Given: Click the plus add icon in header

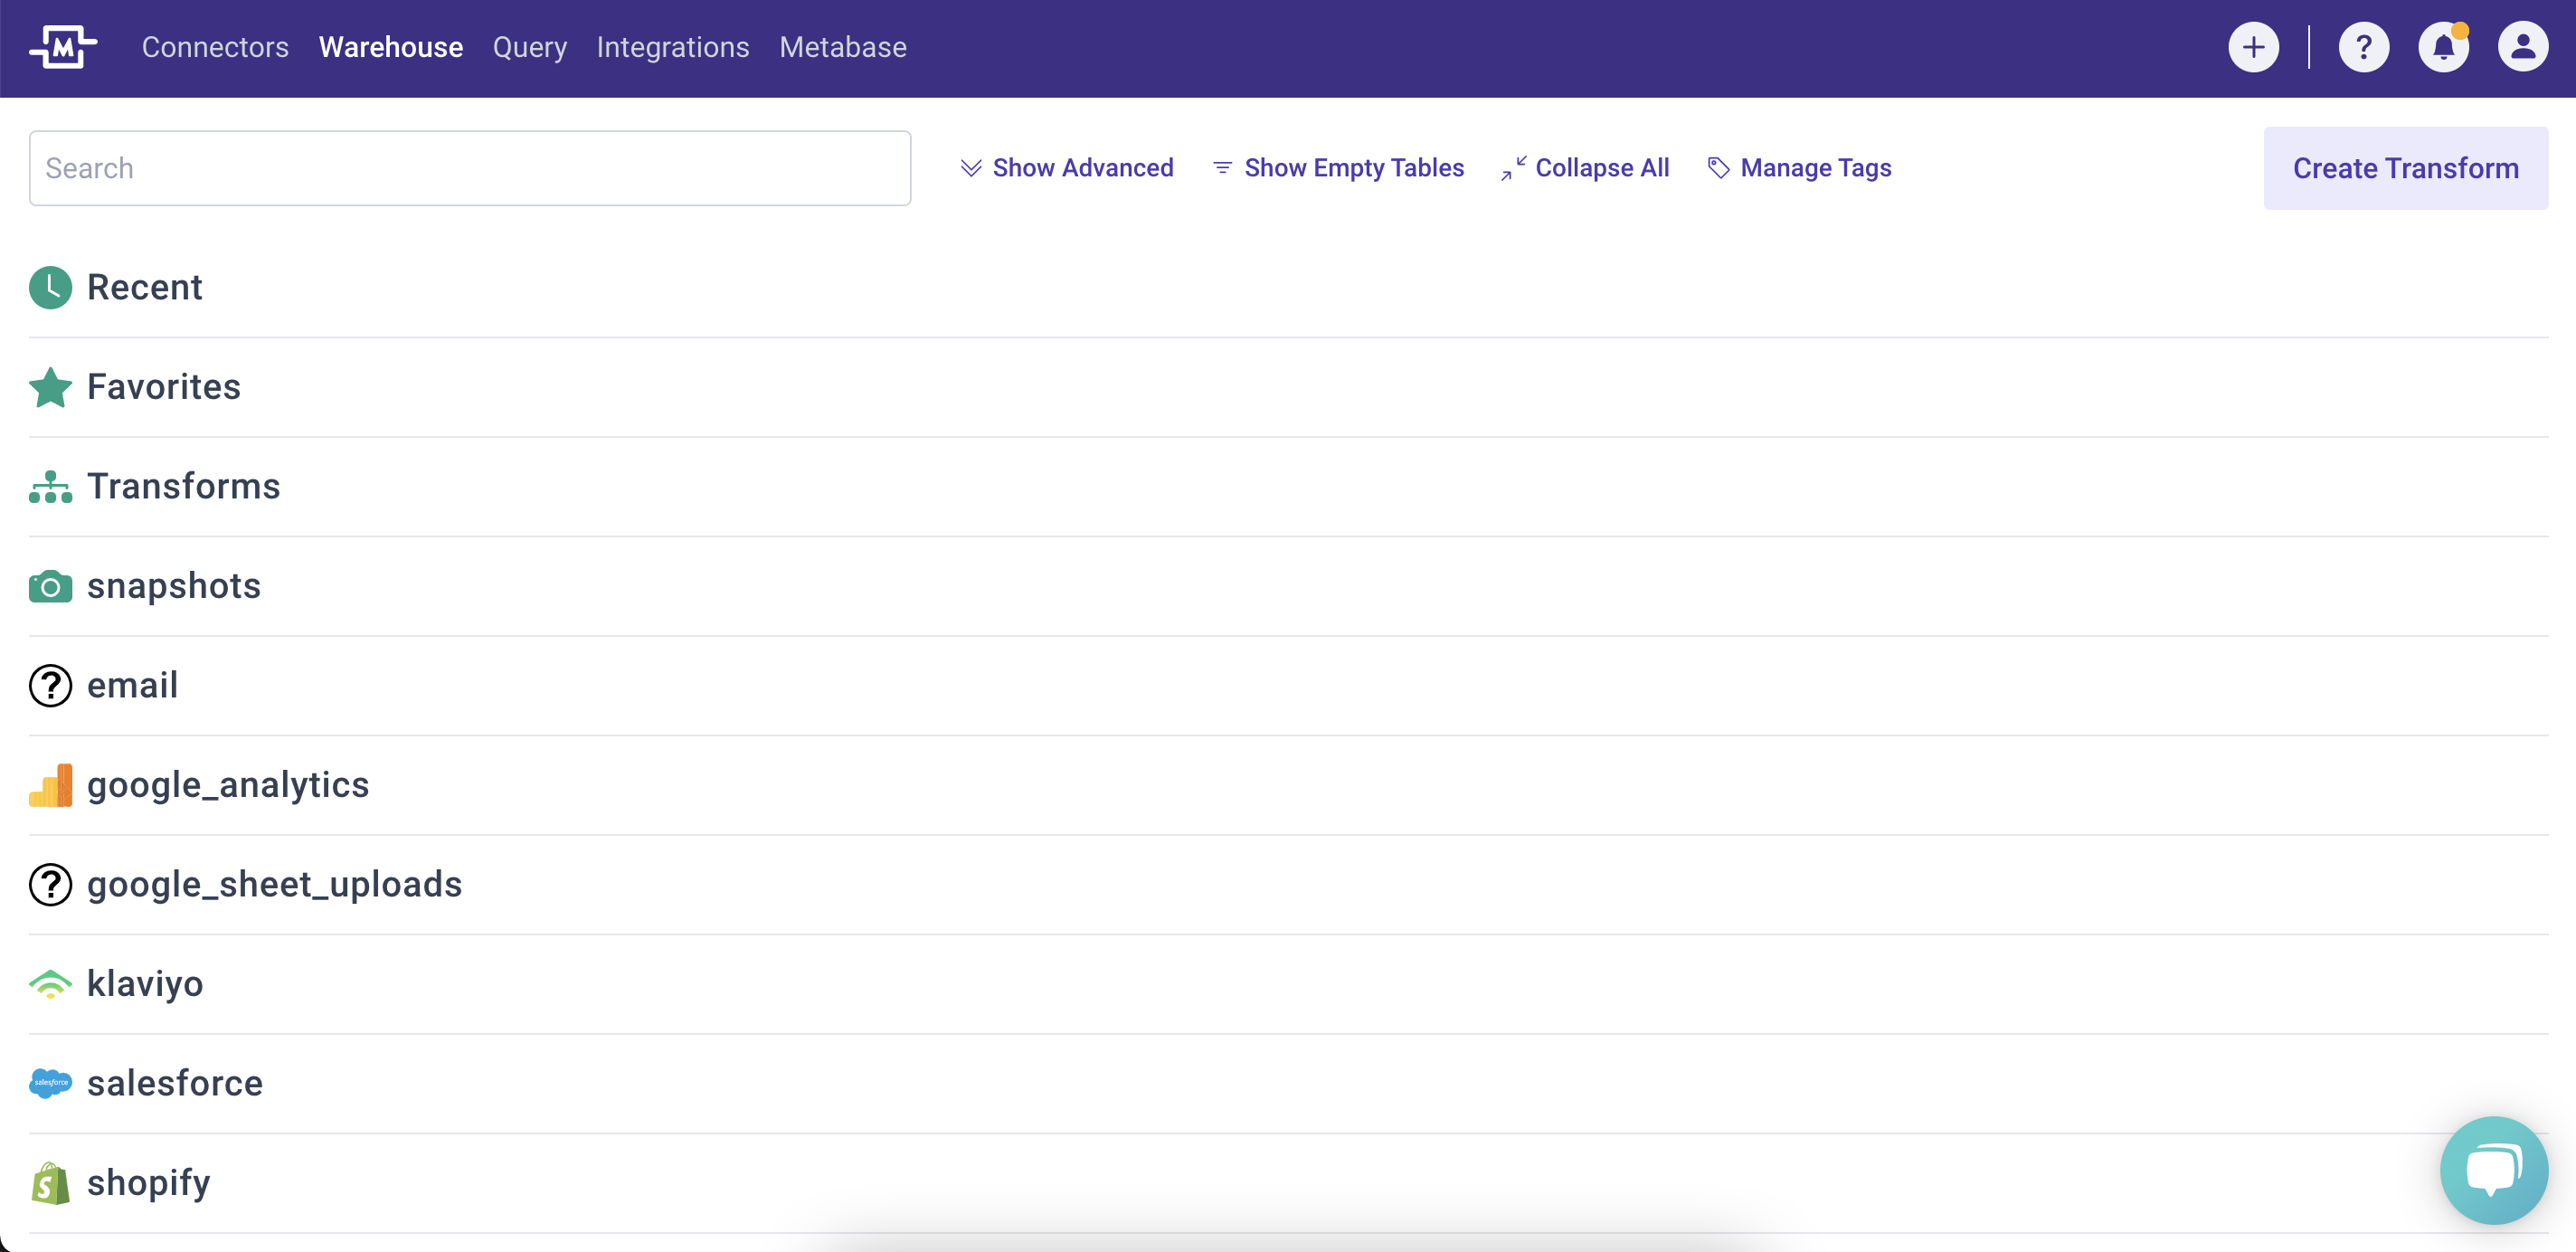Looking at the screenshot, I should pos(2253,47).
